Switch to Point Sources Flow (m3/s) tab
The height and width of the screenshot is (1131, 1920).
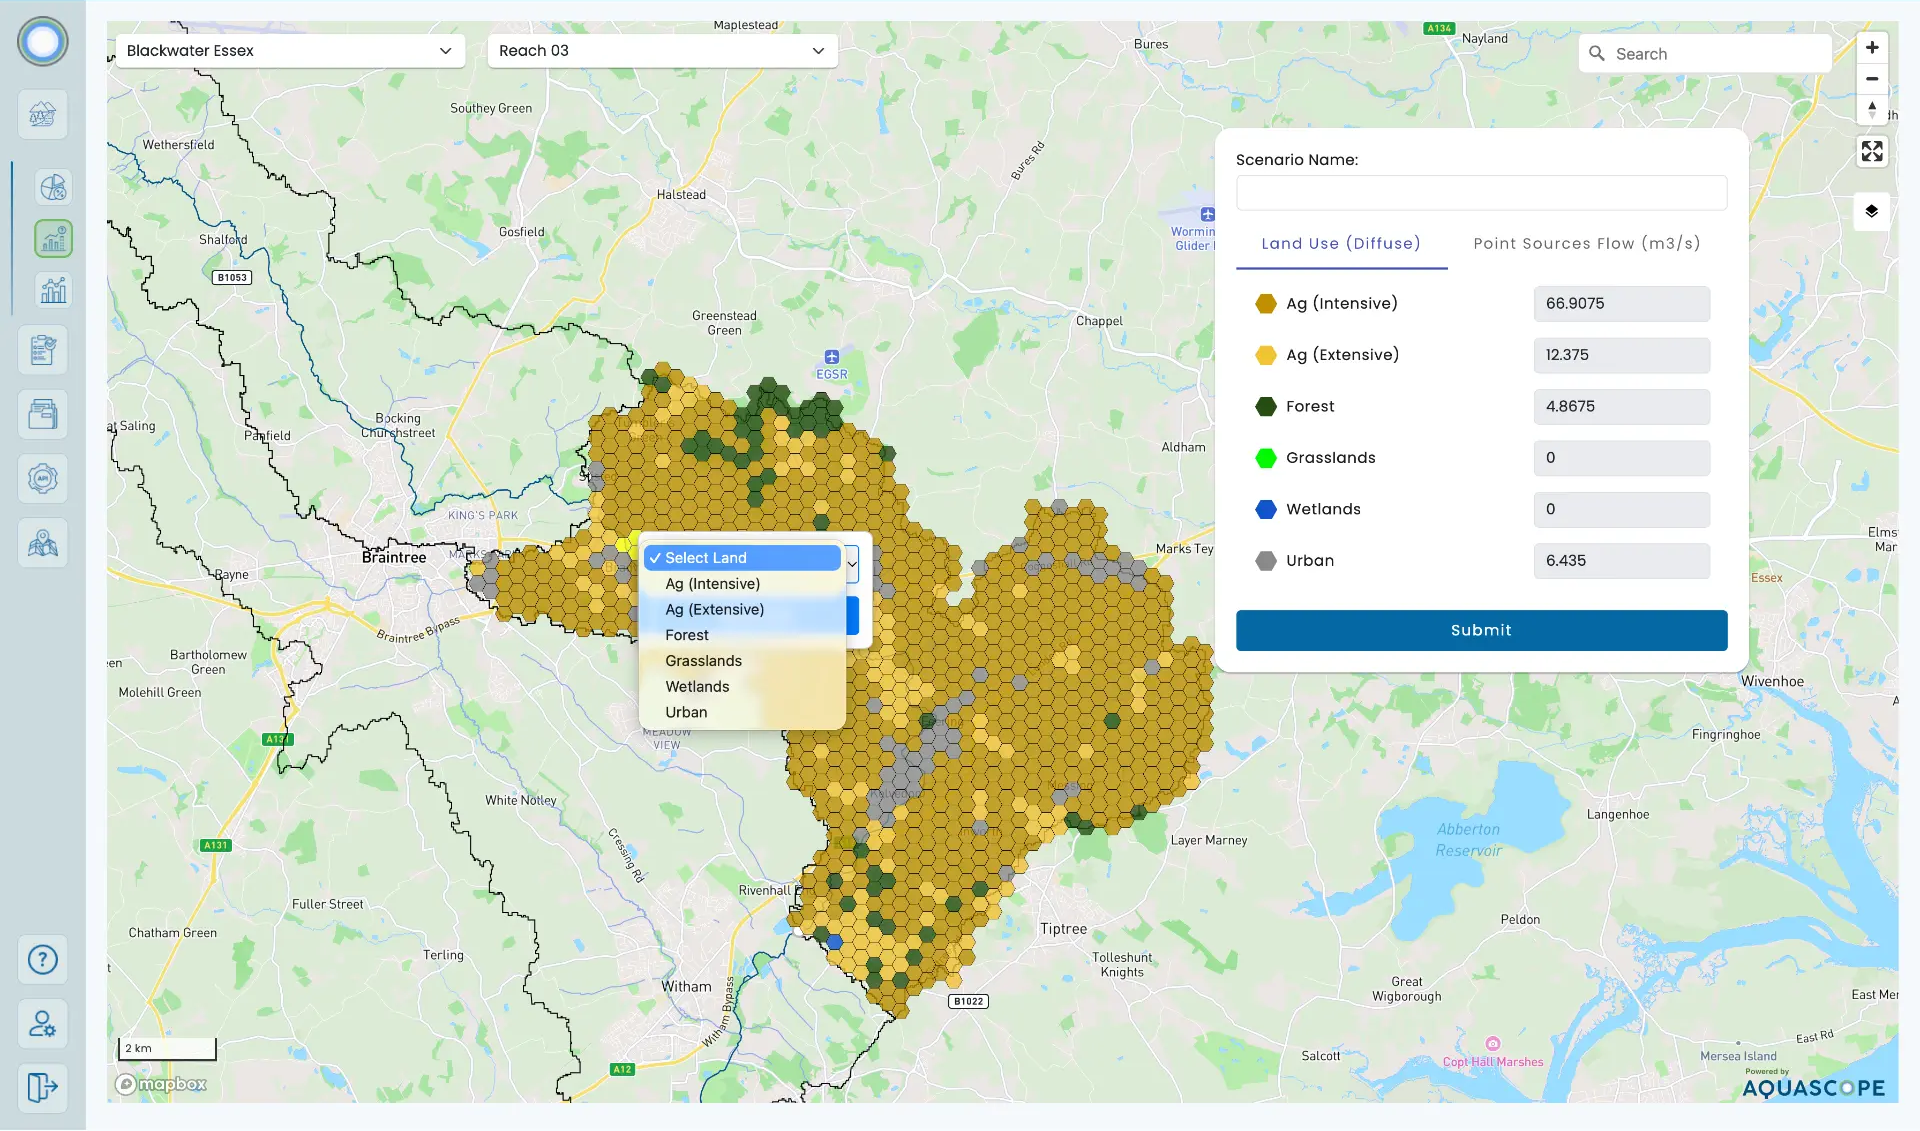(x=1587, y=244)
